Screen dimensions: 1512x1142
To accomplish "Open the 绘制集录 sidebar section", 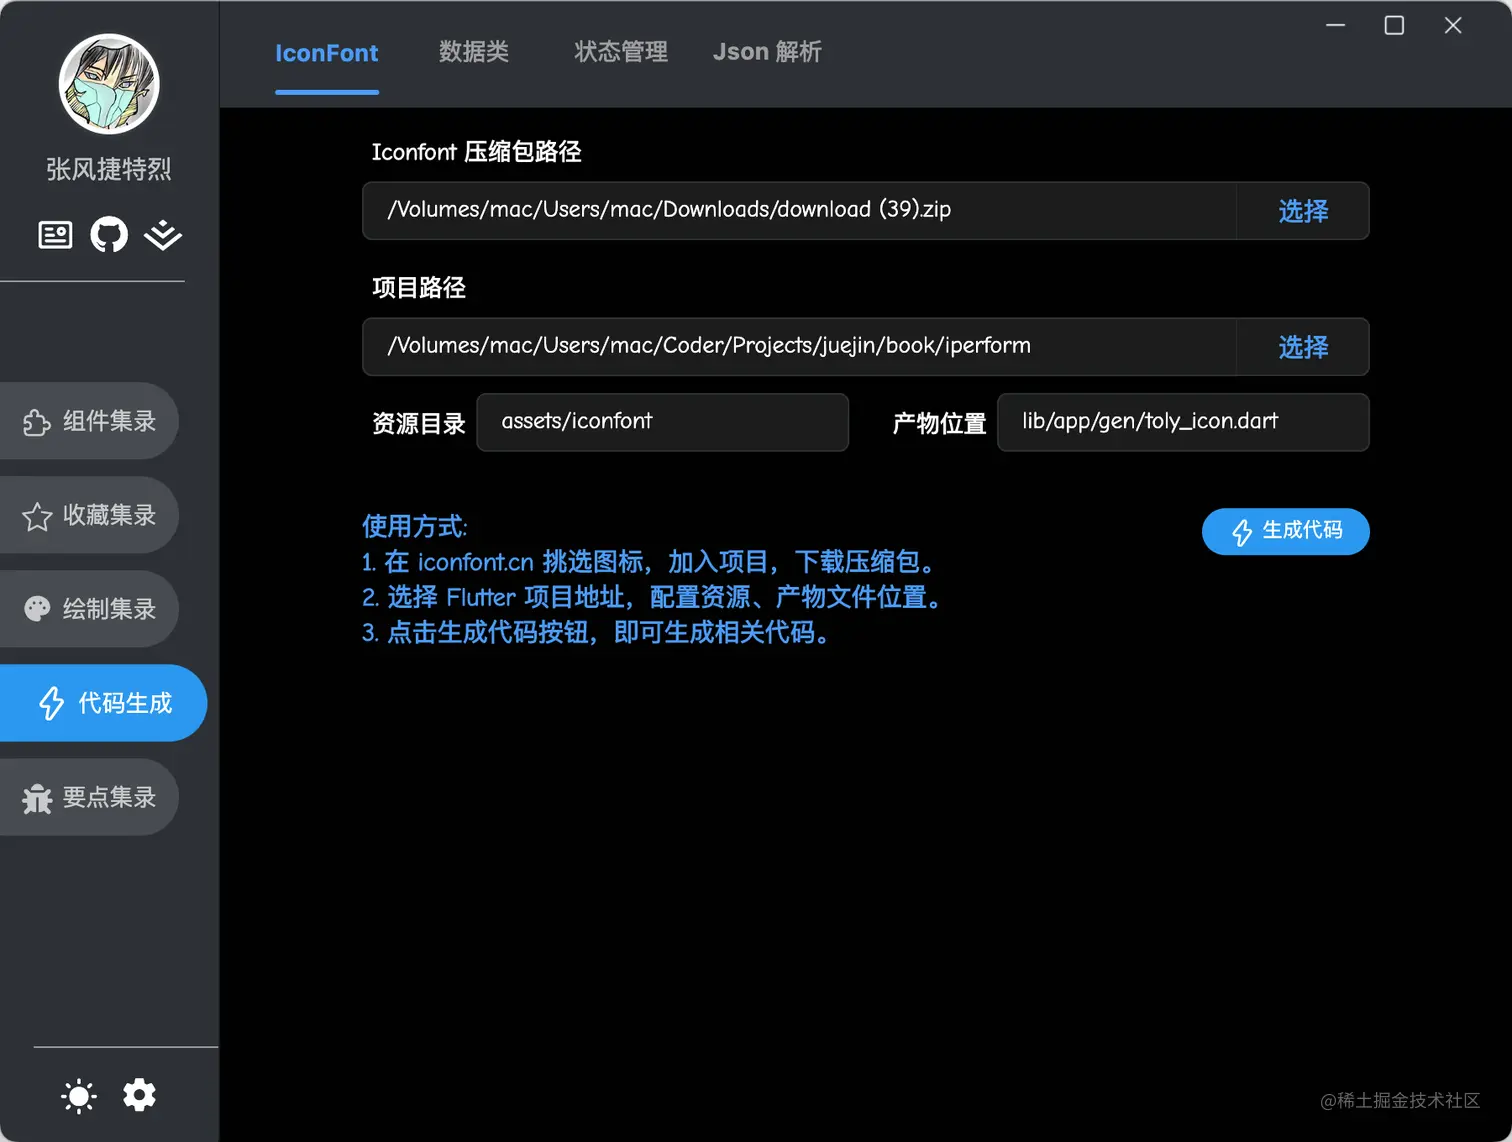I will (90, 609).
